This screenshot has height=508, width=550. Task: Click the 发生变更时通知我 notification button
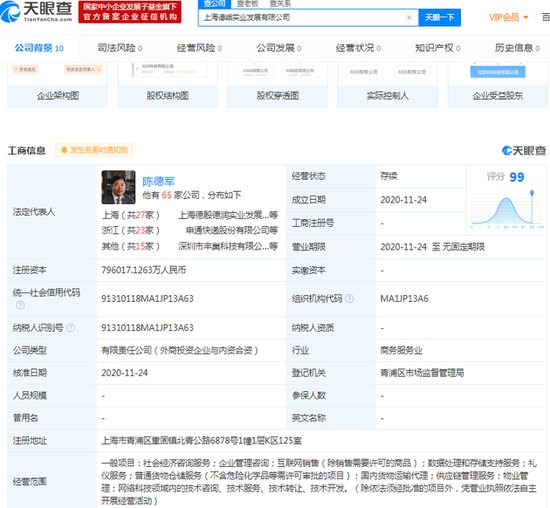(x=94, y=150)
